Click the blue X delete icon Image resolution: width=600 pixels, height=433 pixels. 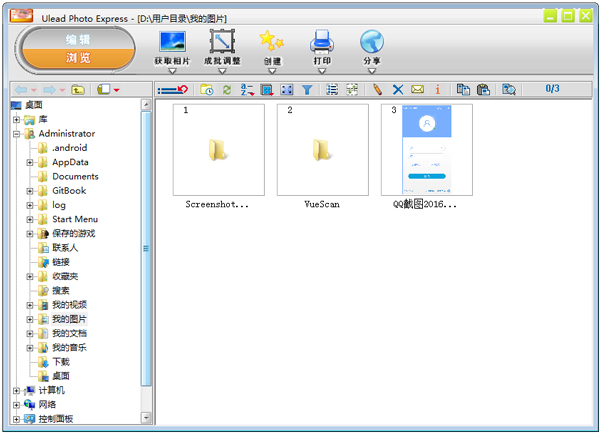pos(398,90)
